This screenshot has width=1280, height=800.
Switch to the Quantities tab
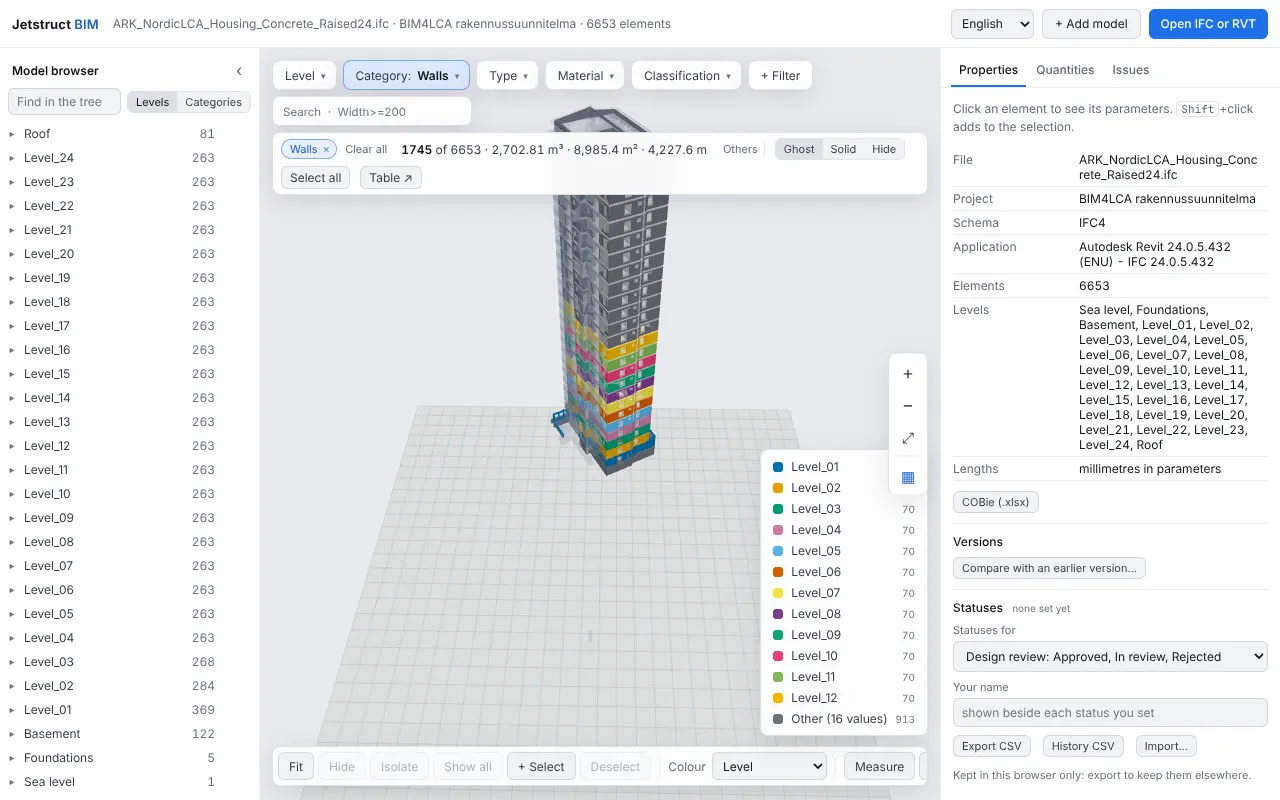(1065, 70)
